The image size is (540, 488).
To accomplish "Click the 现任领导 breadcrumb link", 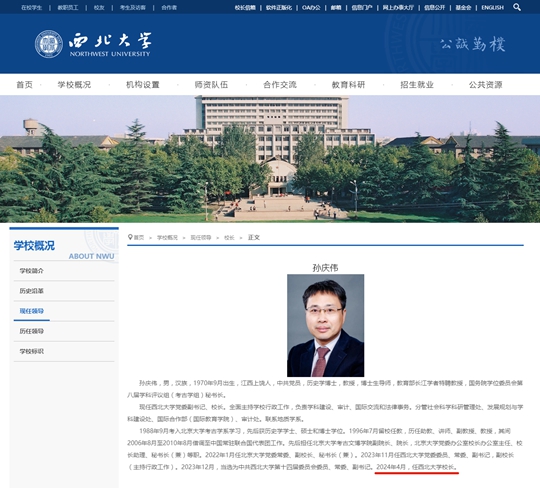I will pos(201,237).
